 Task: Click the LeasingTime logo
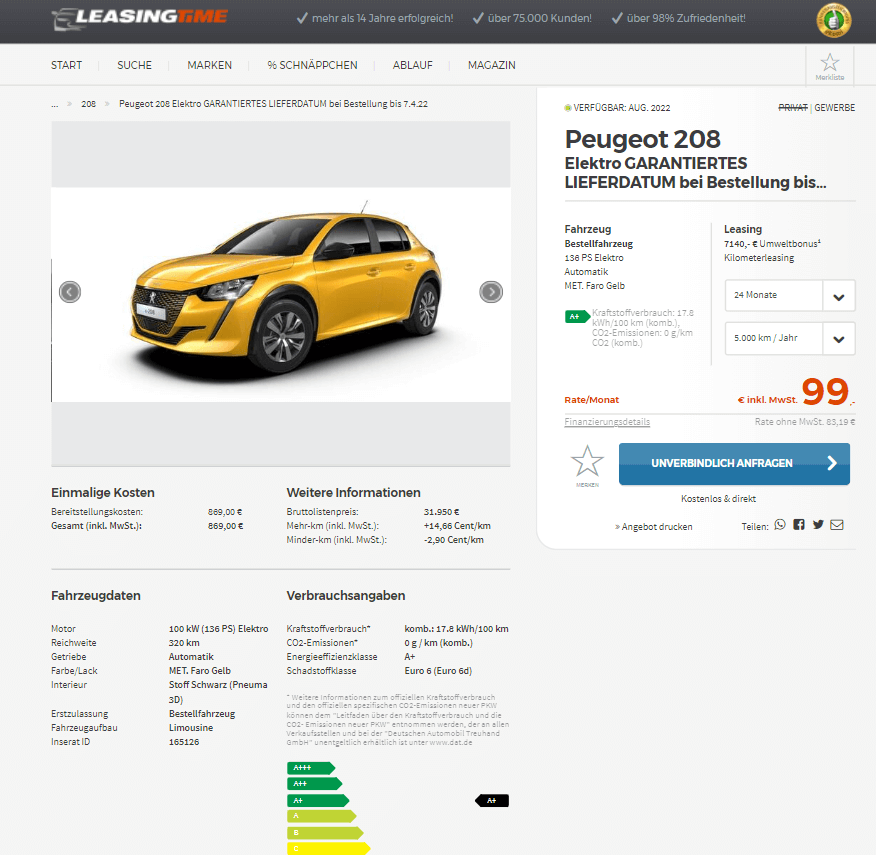pyautogui.click(x=140, y=18)
